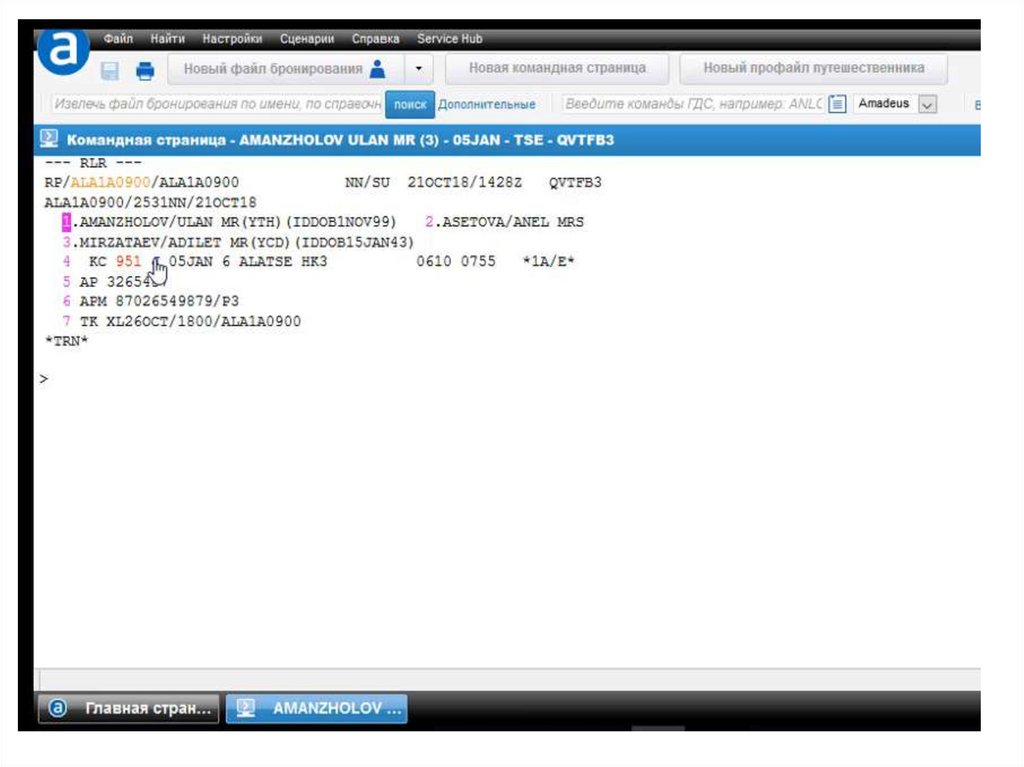Screen dimensions: 1024x767
Task: Open the Файл menu
Action: pos(118,39)
